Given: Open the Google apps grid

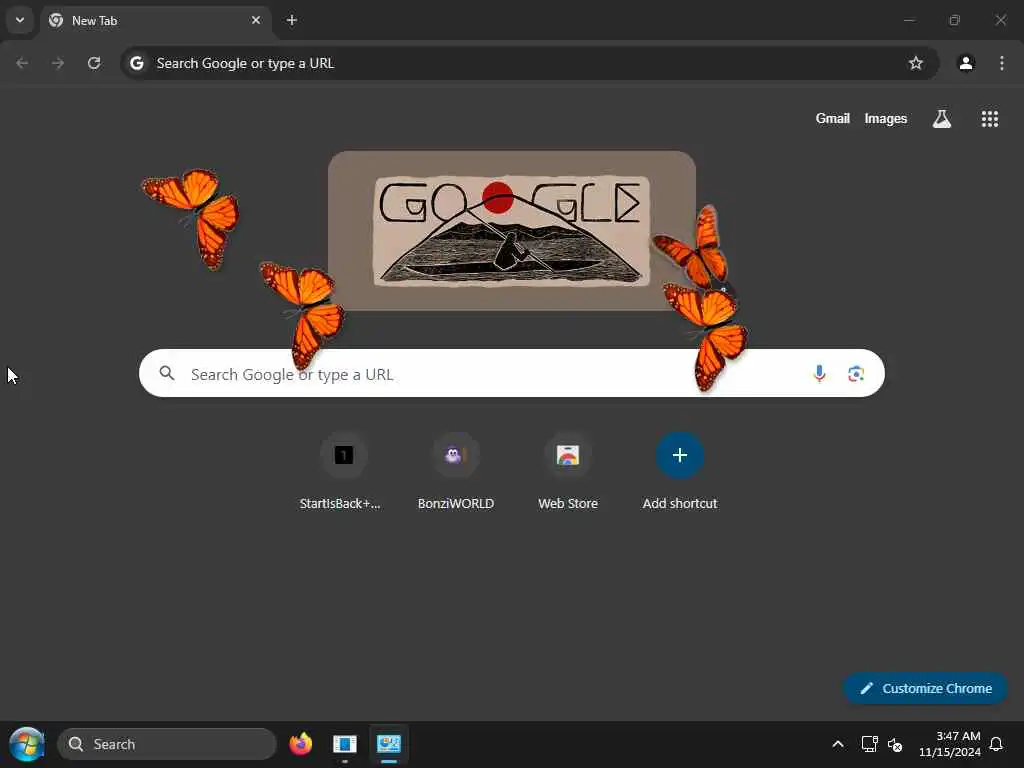Looking at the screenshot, I should 989,119.
